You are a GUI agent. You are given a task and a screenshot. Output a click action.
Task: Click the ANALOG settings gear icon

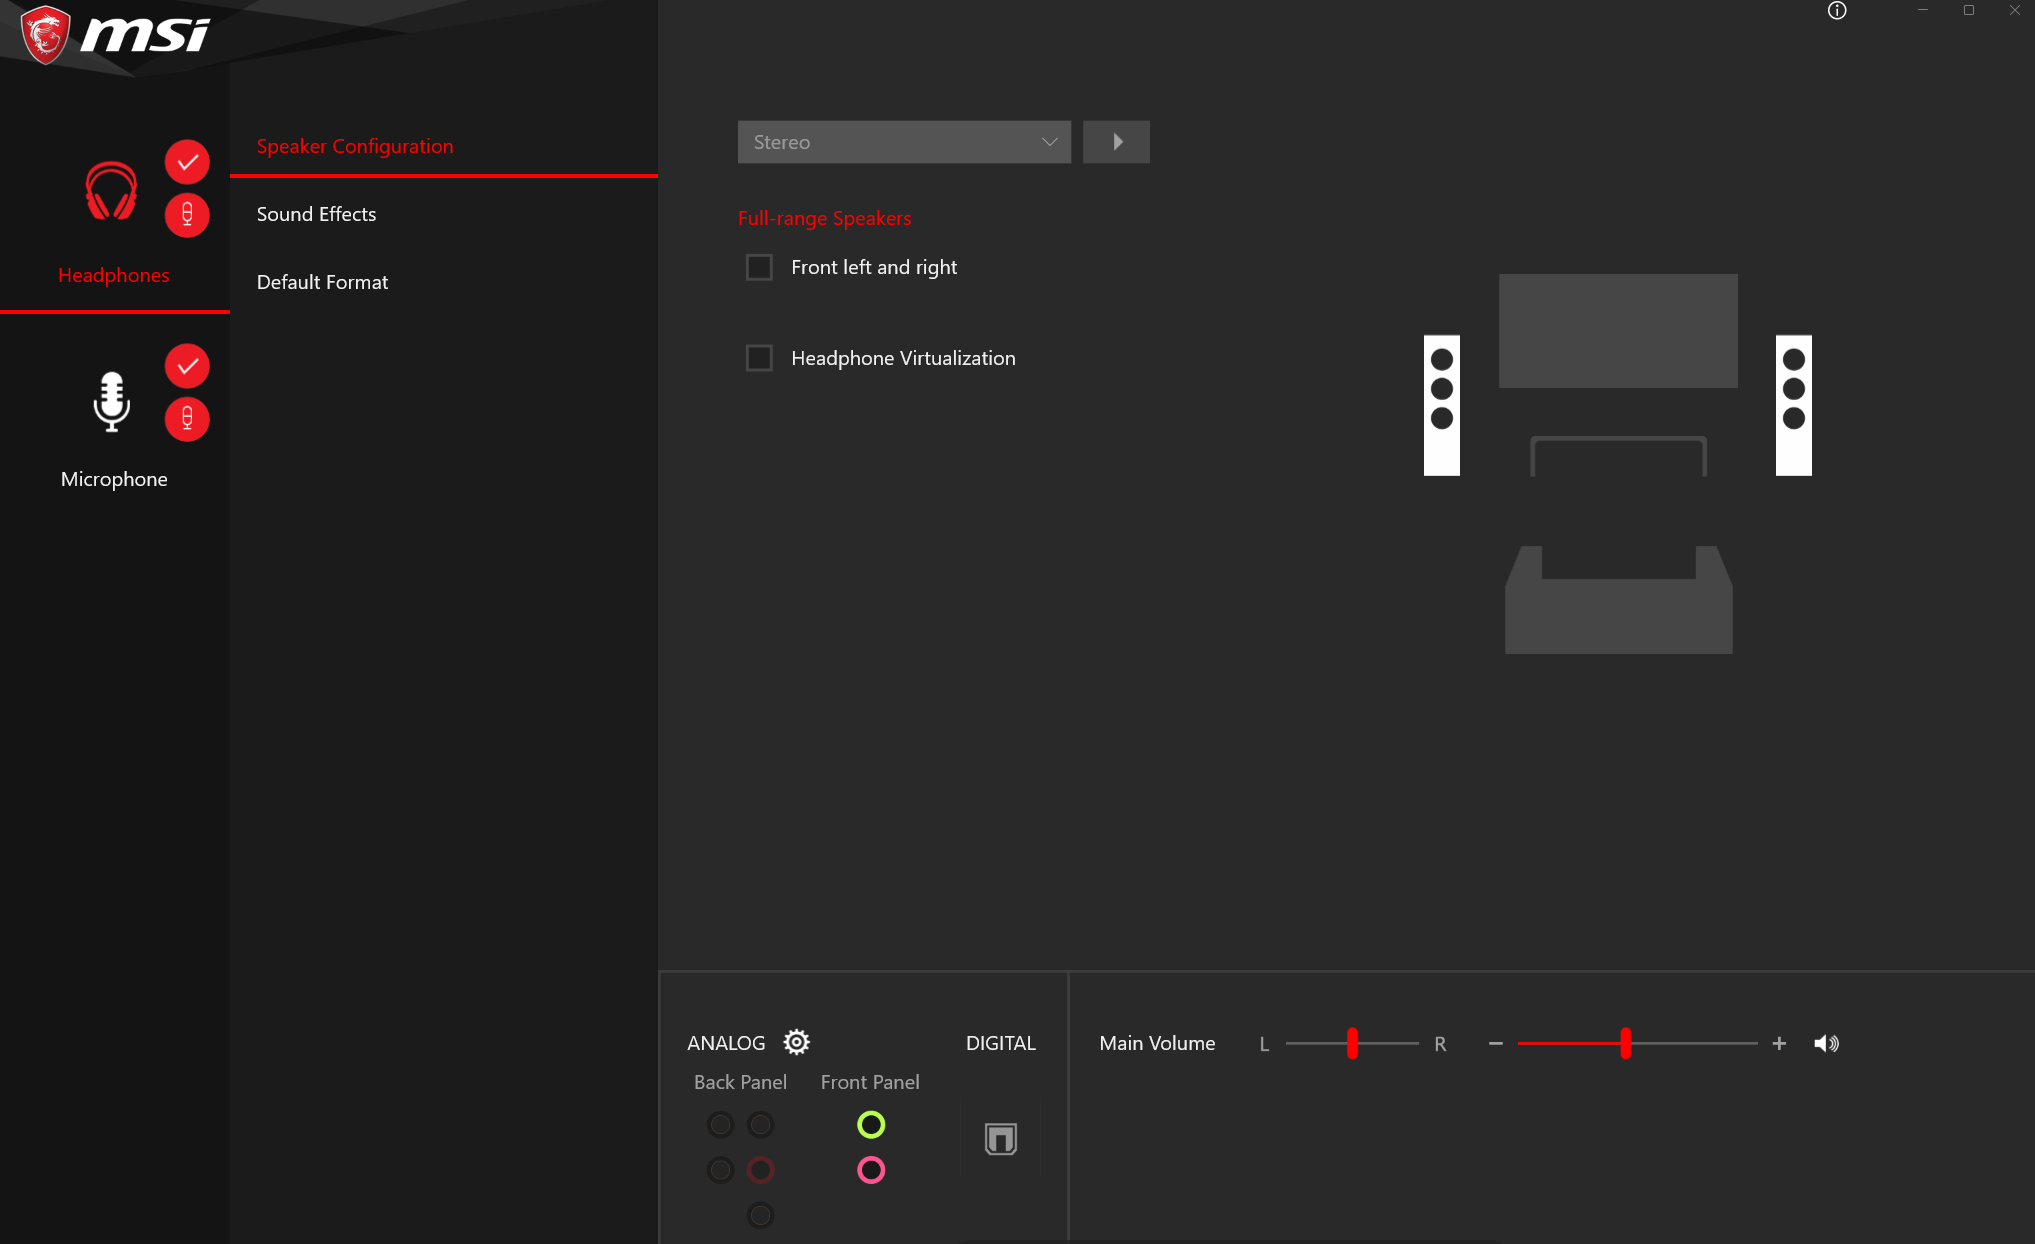[796, 1042]
